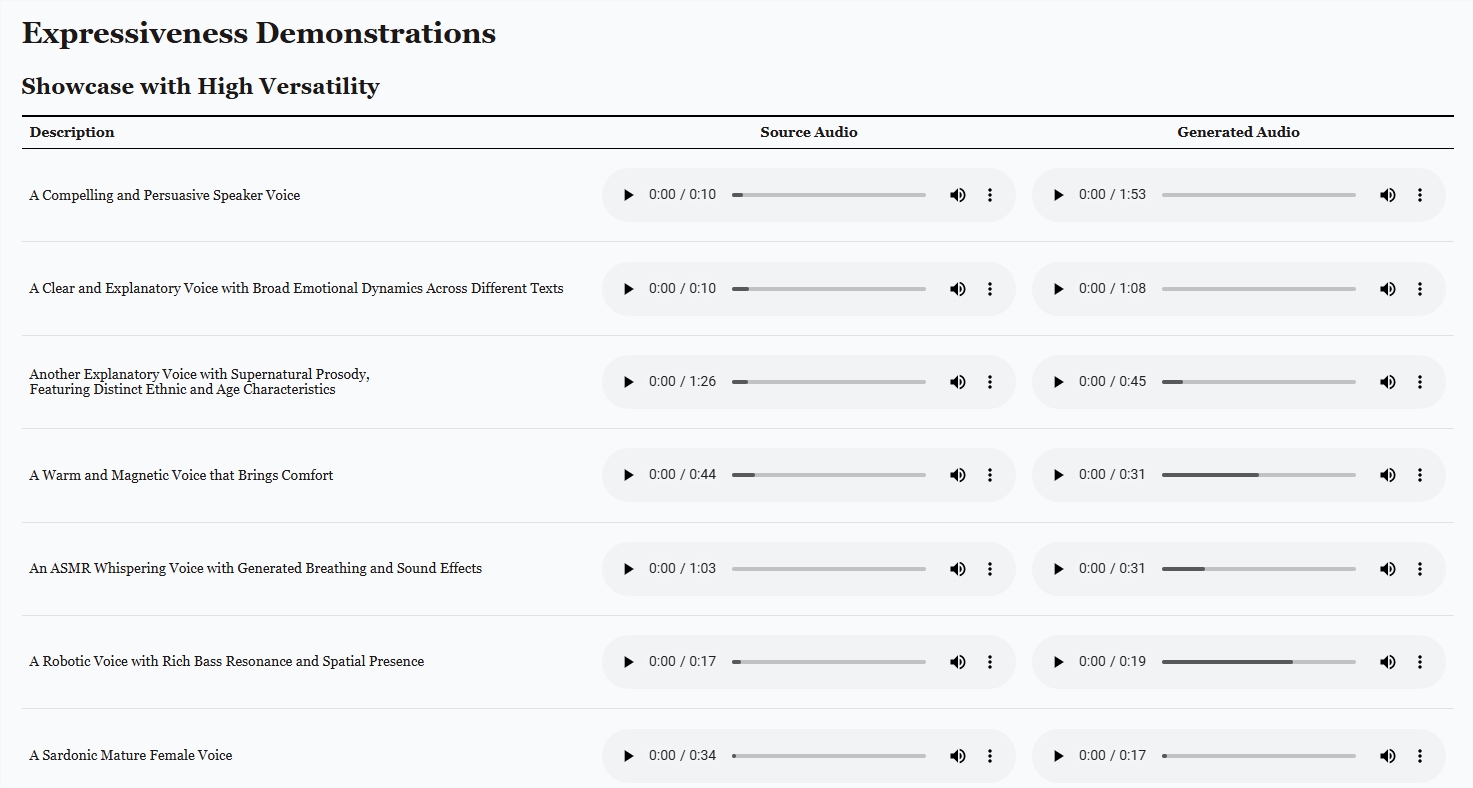Mute the generated Sardonic Mature Female Voice audio
Screen dimensions: 1473x788
tap(1387, 756)
